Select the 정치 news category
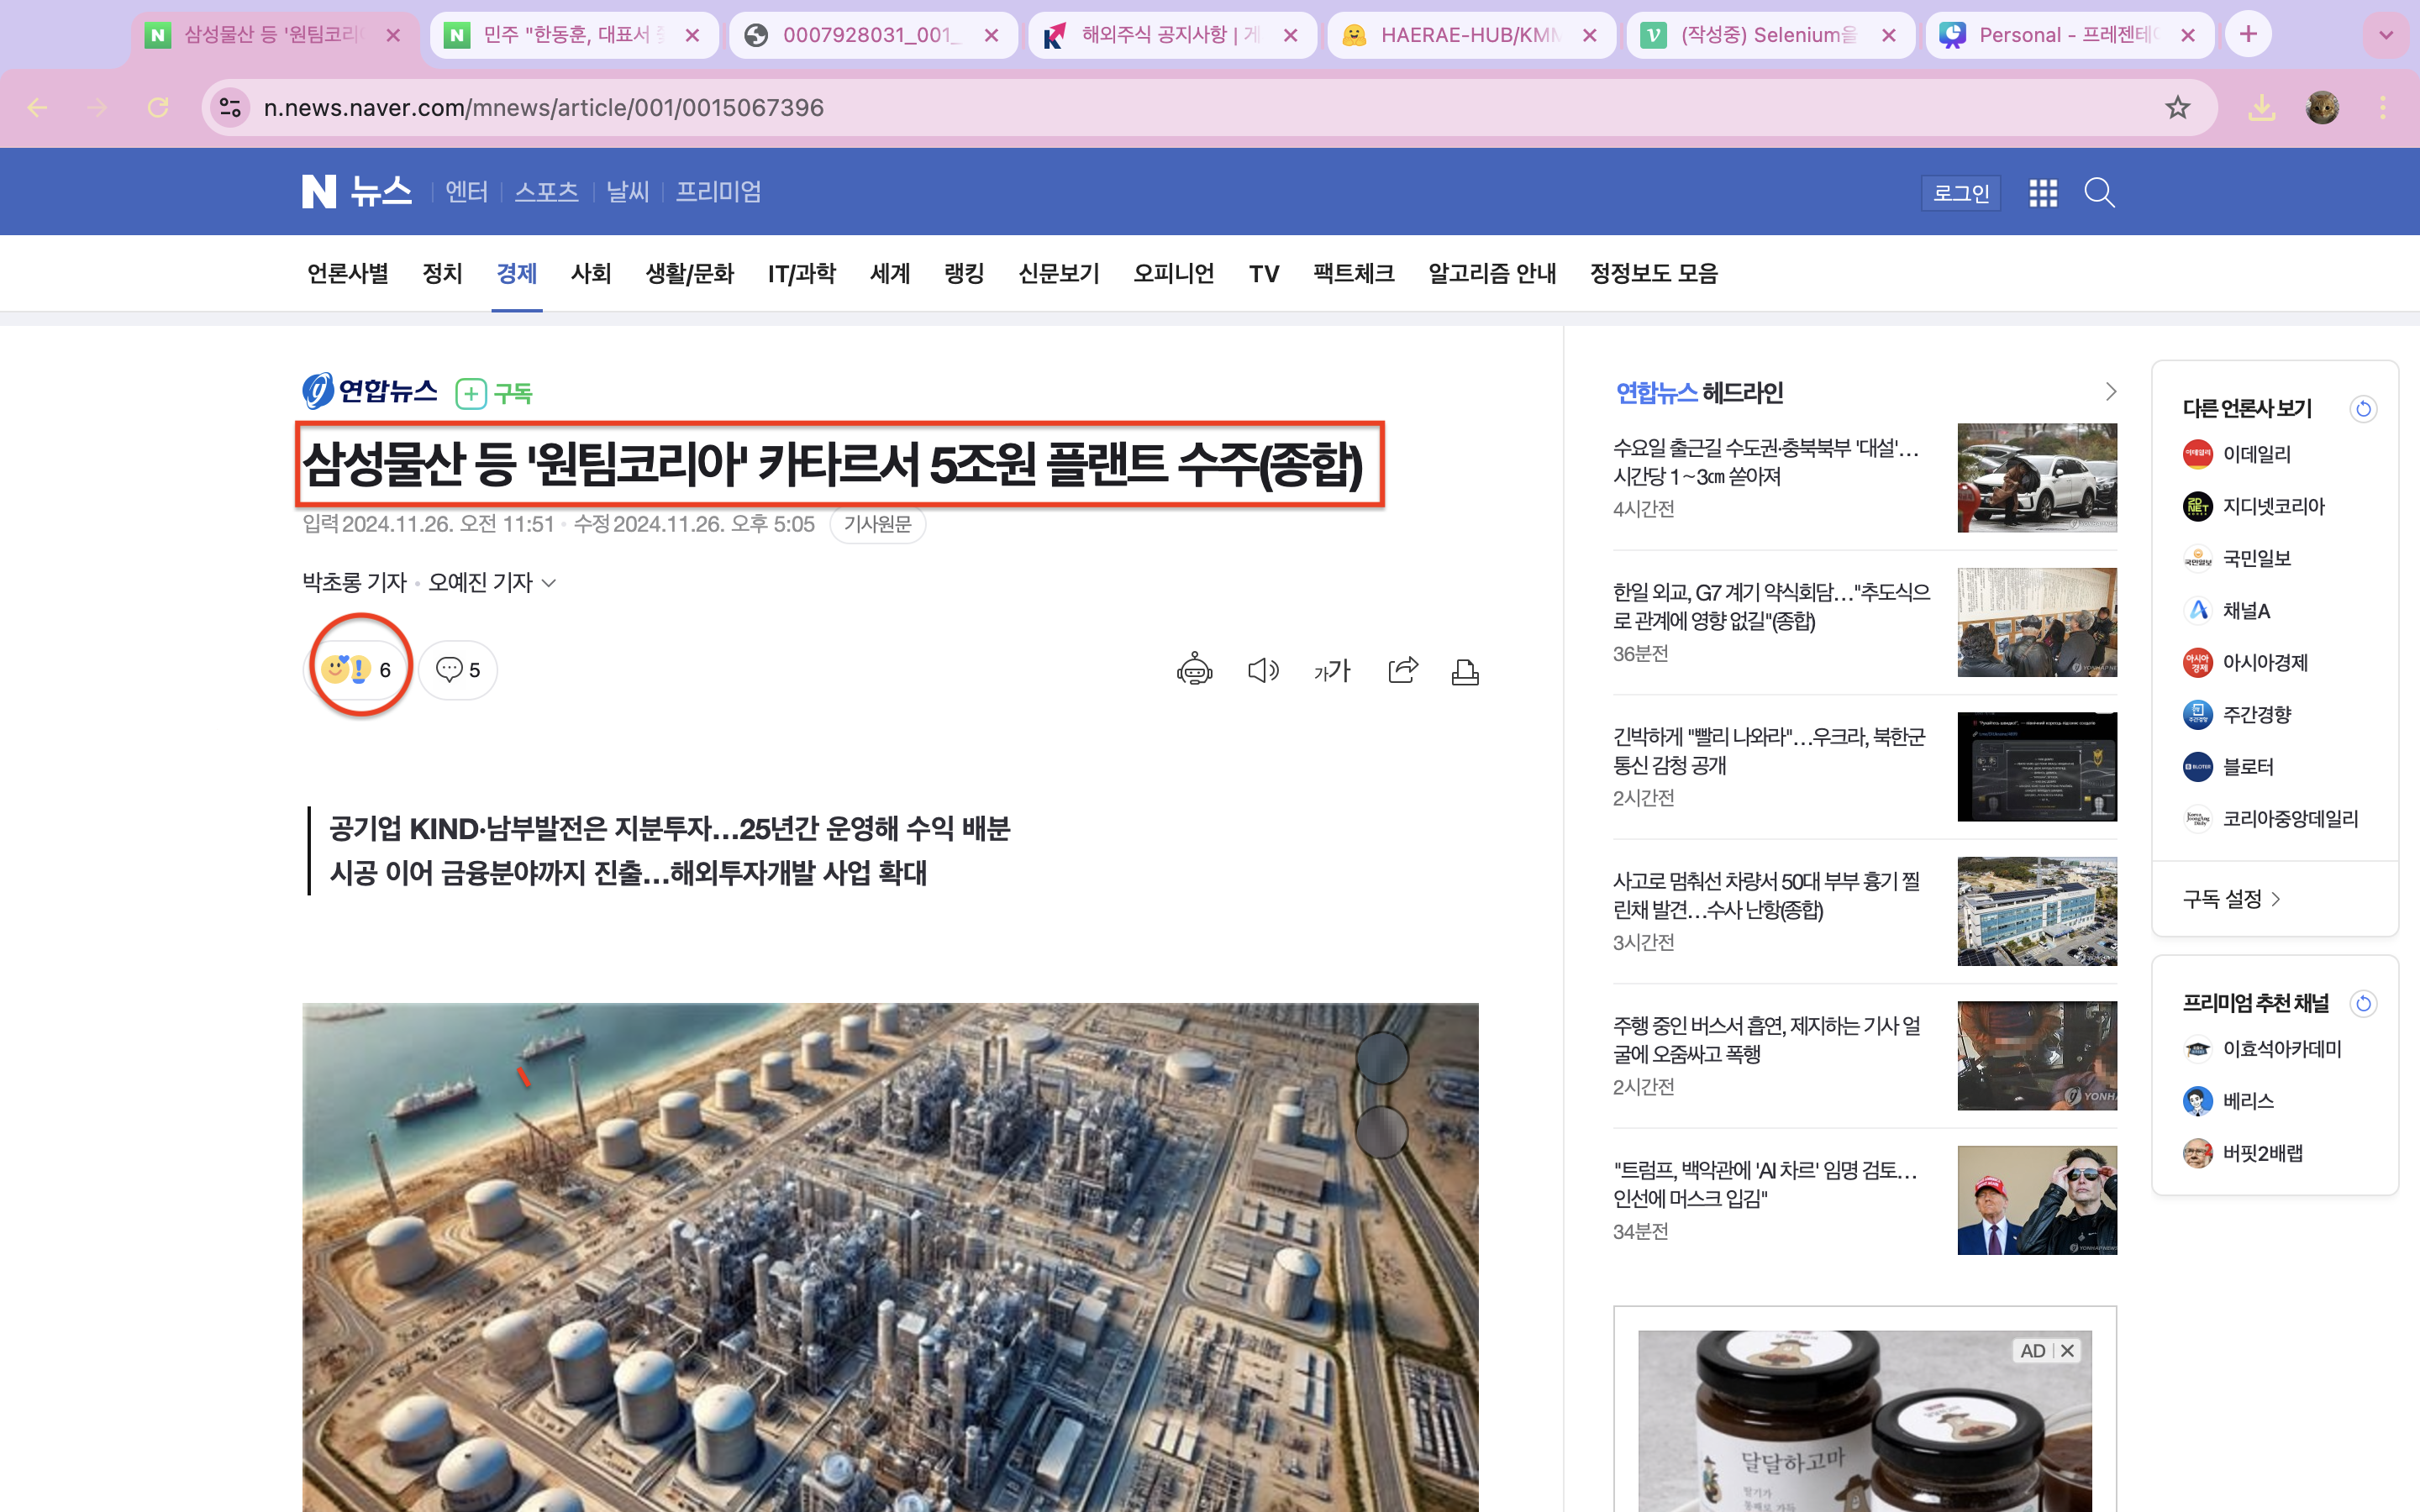2420x1512 pixels. tap(442, 273)
